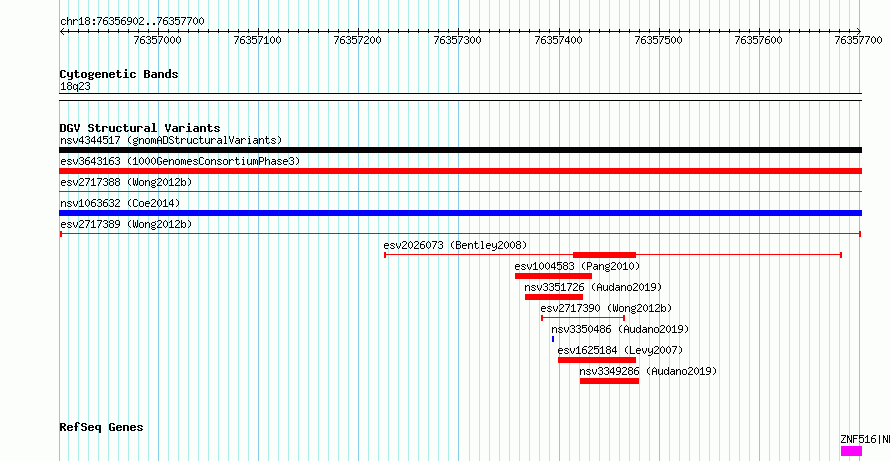Click the 76357000 ruler tick label
Viewport: 890px width, 461px height.
pyautogui.click(x=158, y=40)
